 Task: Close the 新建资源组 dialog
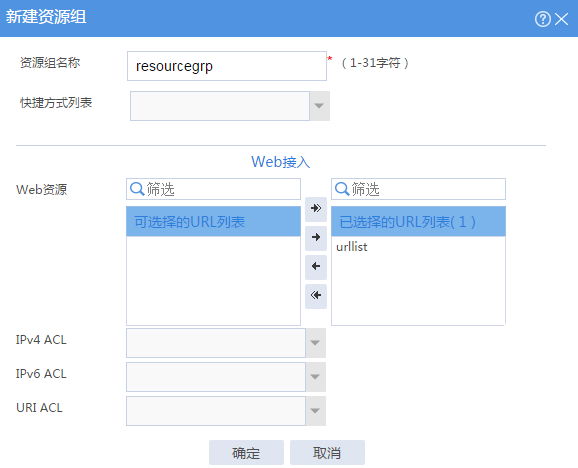tap(561, 19)
